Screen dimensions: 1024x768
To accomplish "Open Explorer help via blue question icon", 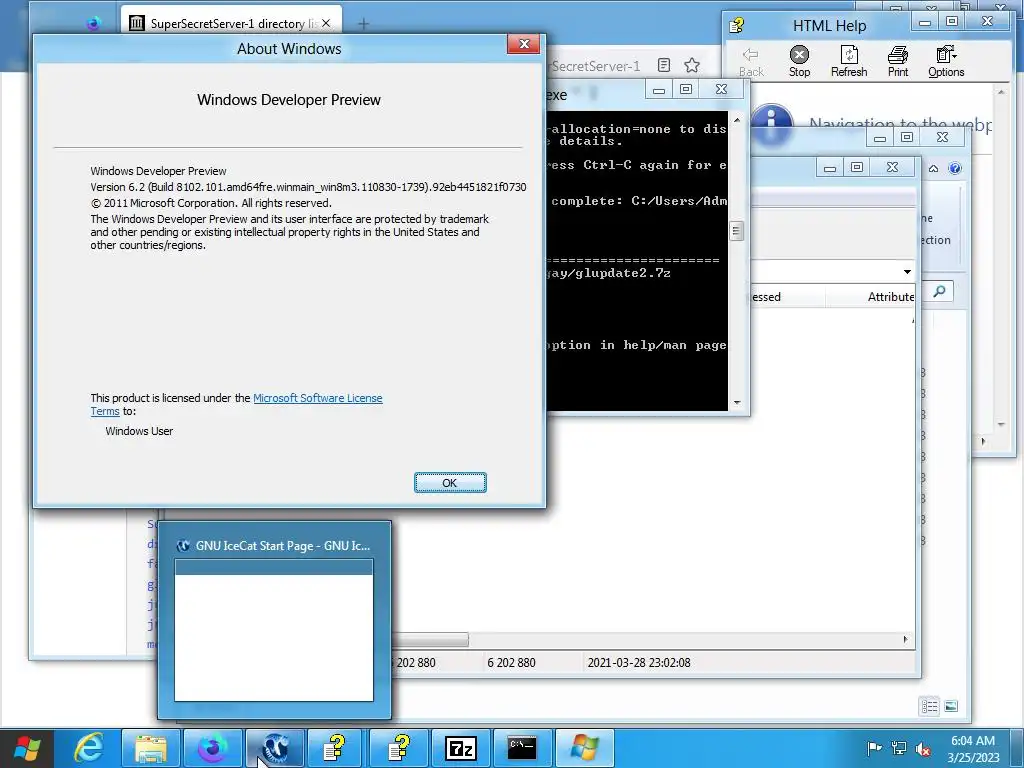I will pyautogui.click(x=954, y=168).
